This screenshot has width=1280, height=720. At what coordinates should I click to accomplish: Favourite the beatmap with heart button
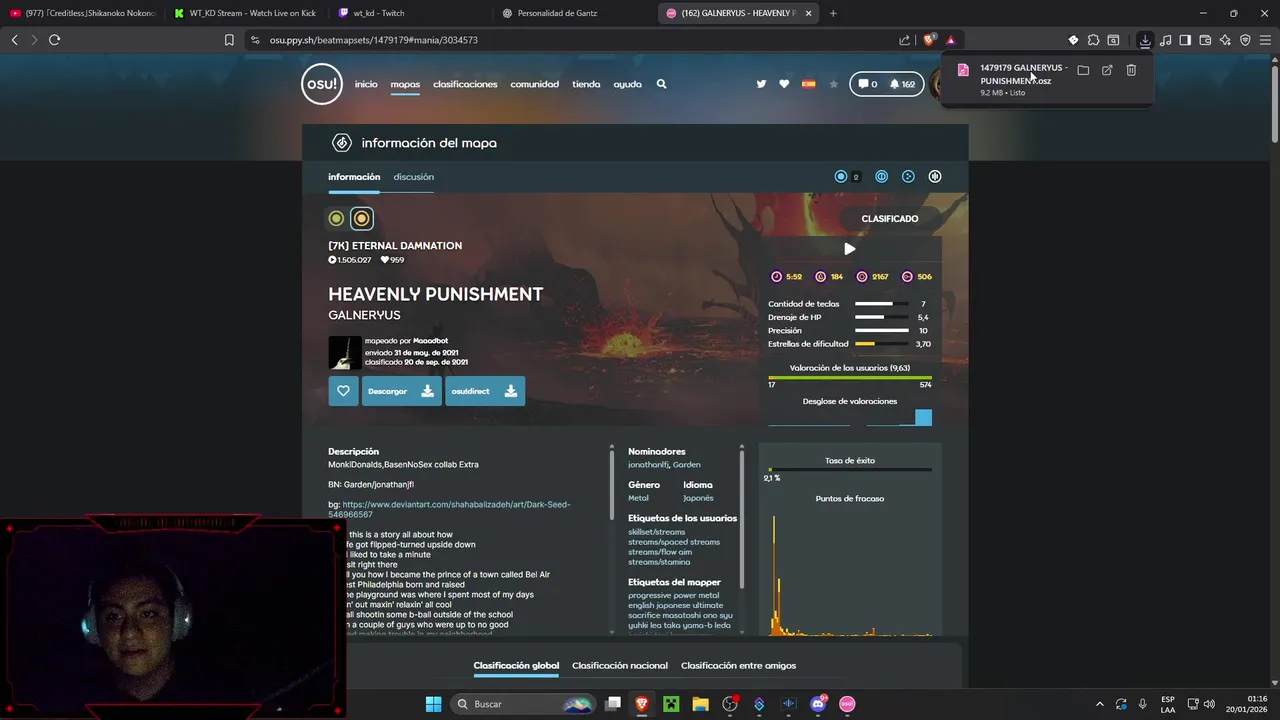tap(343, 391)
